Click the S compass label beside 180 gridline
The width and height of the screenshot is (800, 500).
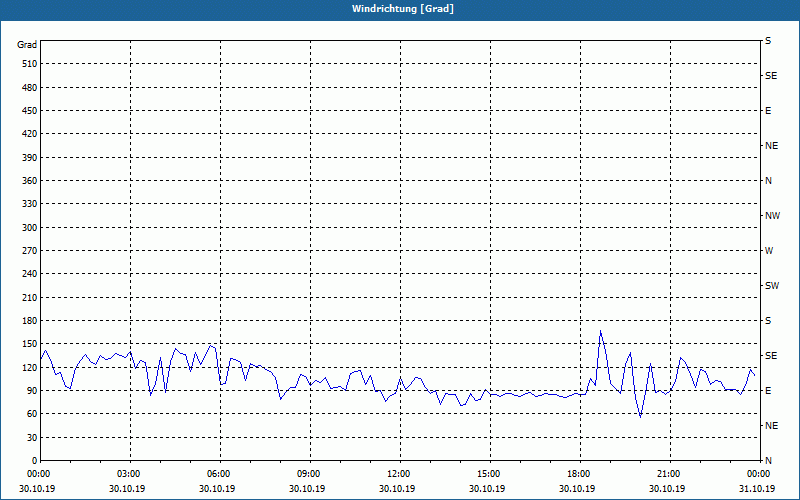768,321
